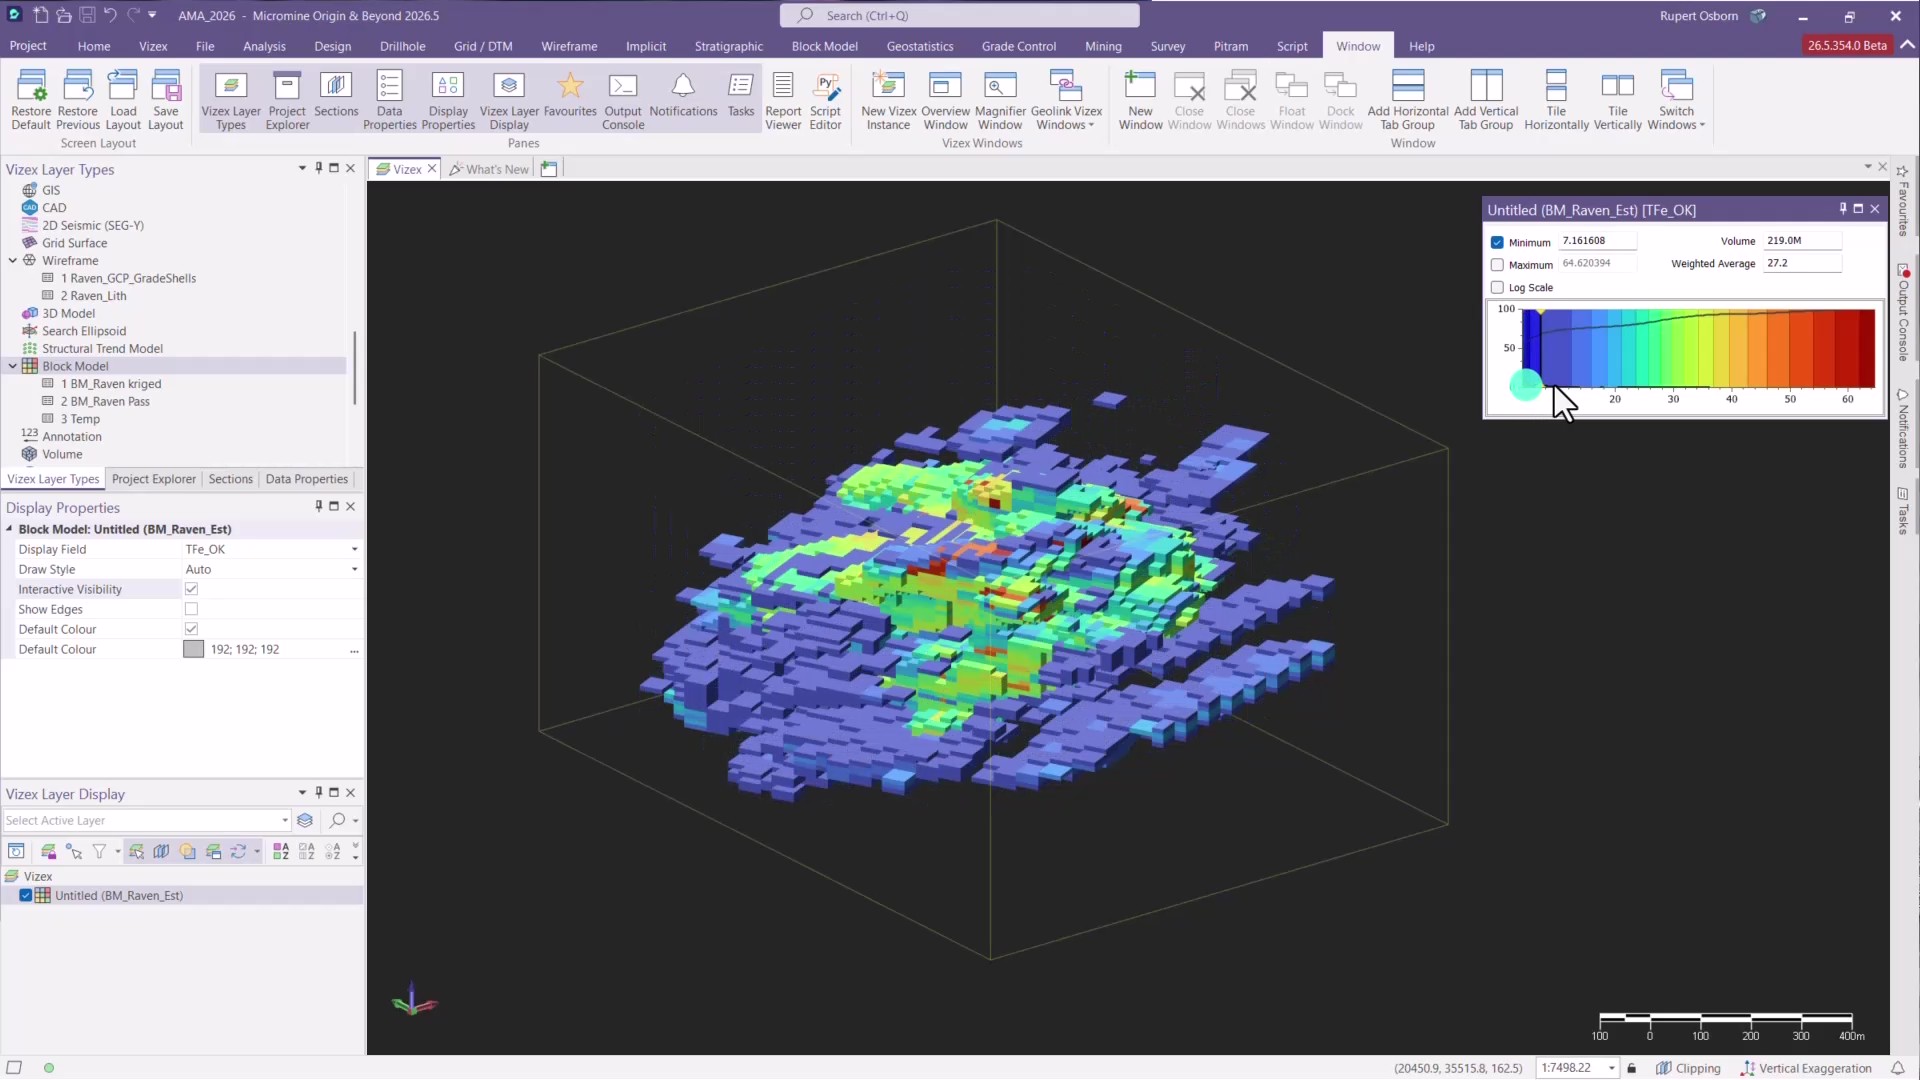Click the Notifications bell in ribbon
The width and height of the screenshot is (1920, 1080).
tap(683, 95)
